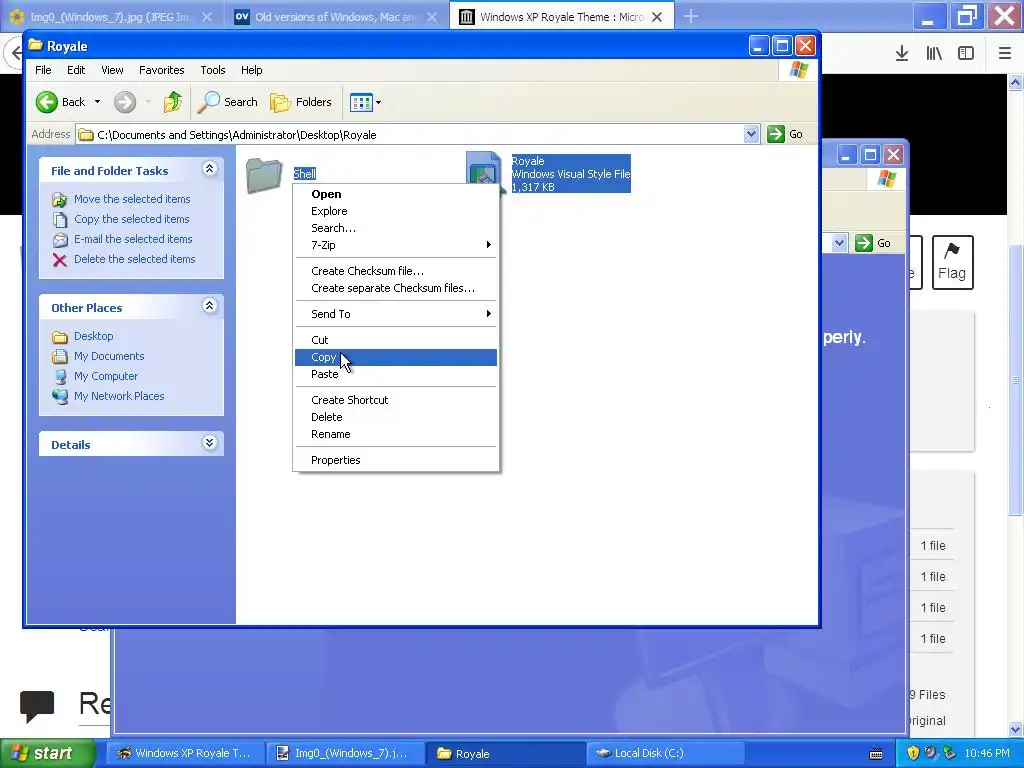Go to My Computer in Other Places
1024x768 pixels.
[106, 376]
